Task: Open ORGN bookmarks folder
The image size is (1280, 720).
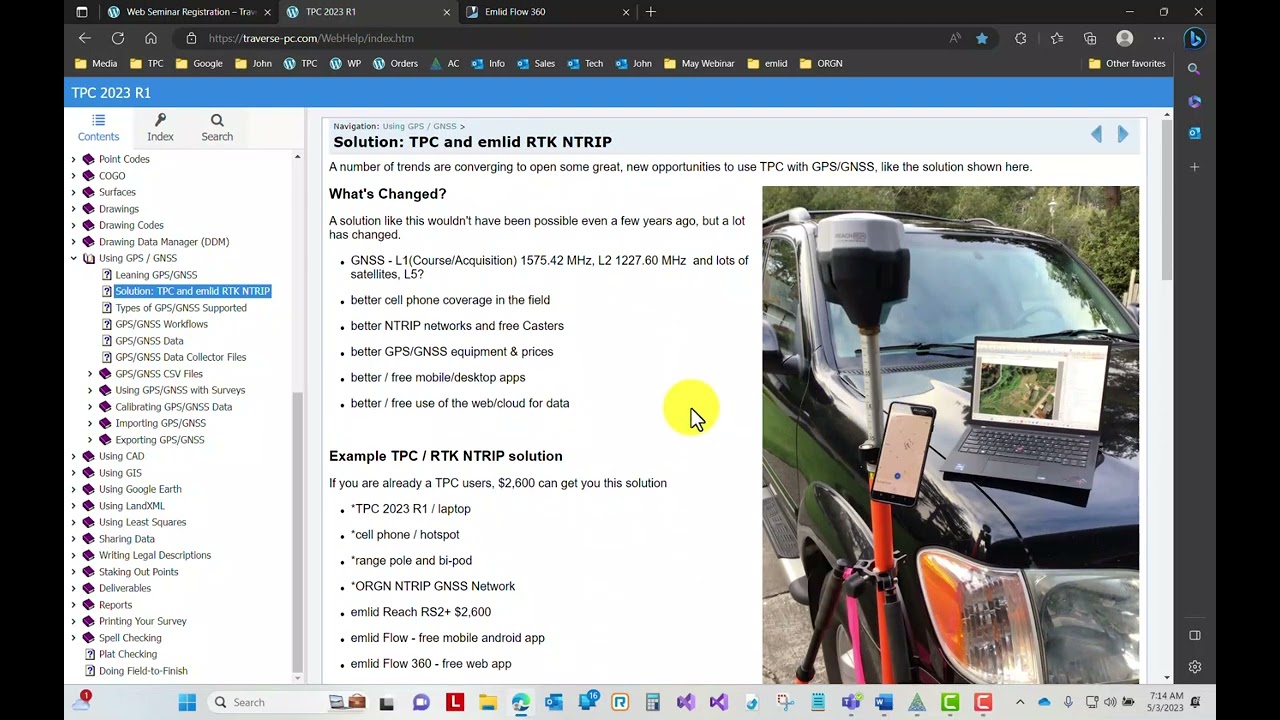Action: [821, 63]
